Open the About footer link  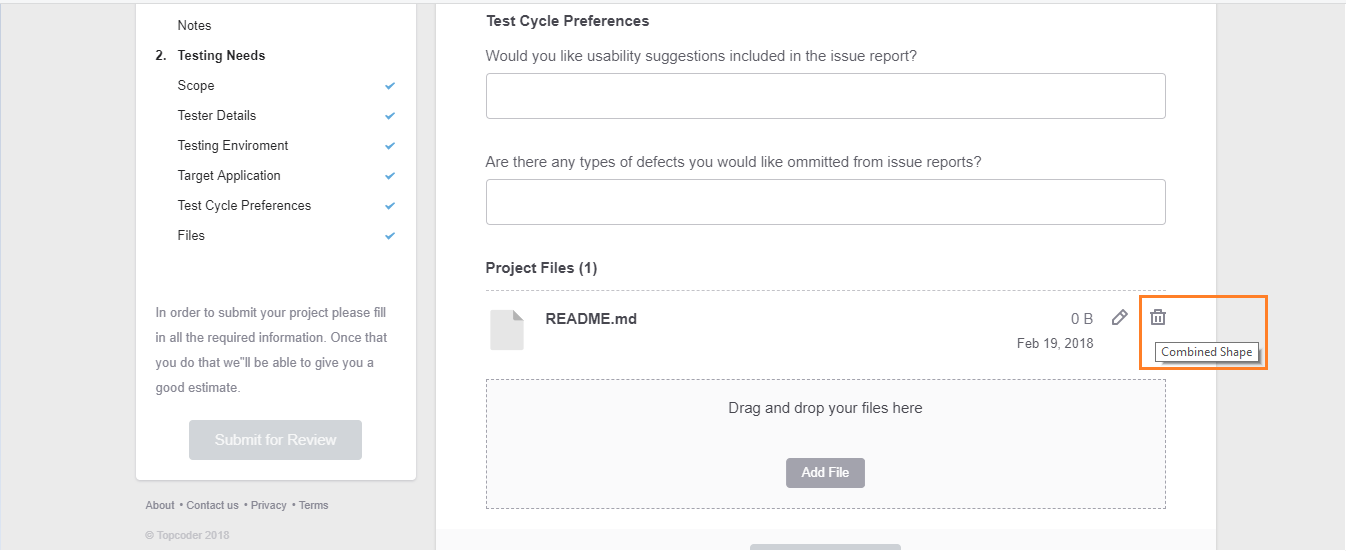point(160,505)
